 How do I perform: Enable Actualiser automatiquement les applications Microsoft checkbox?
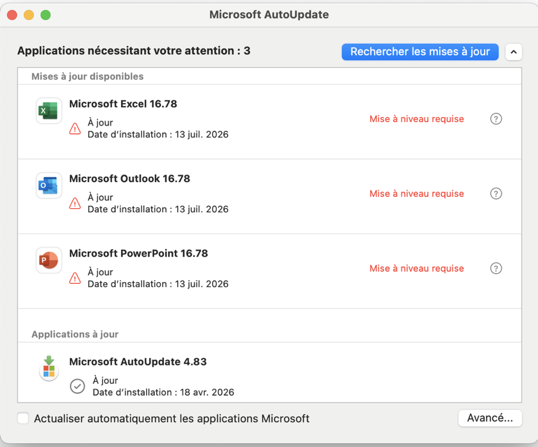coord(23,418)
